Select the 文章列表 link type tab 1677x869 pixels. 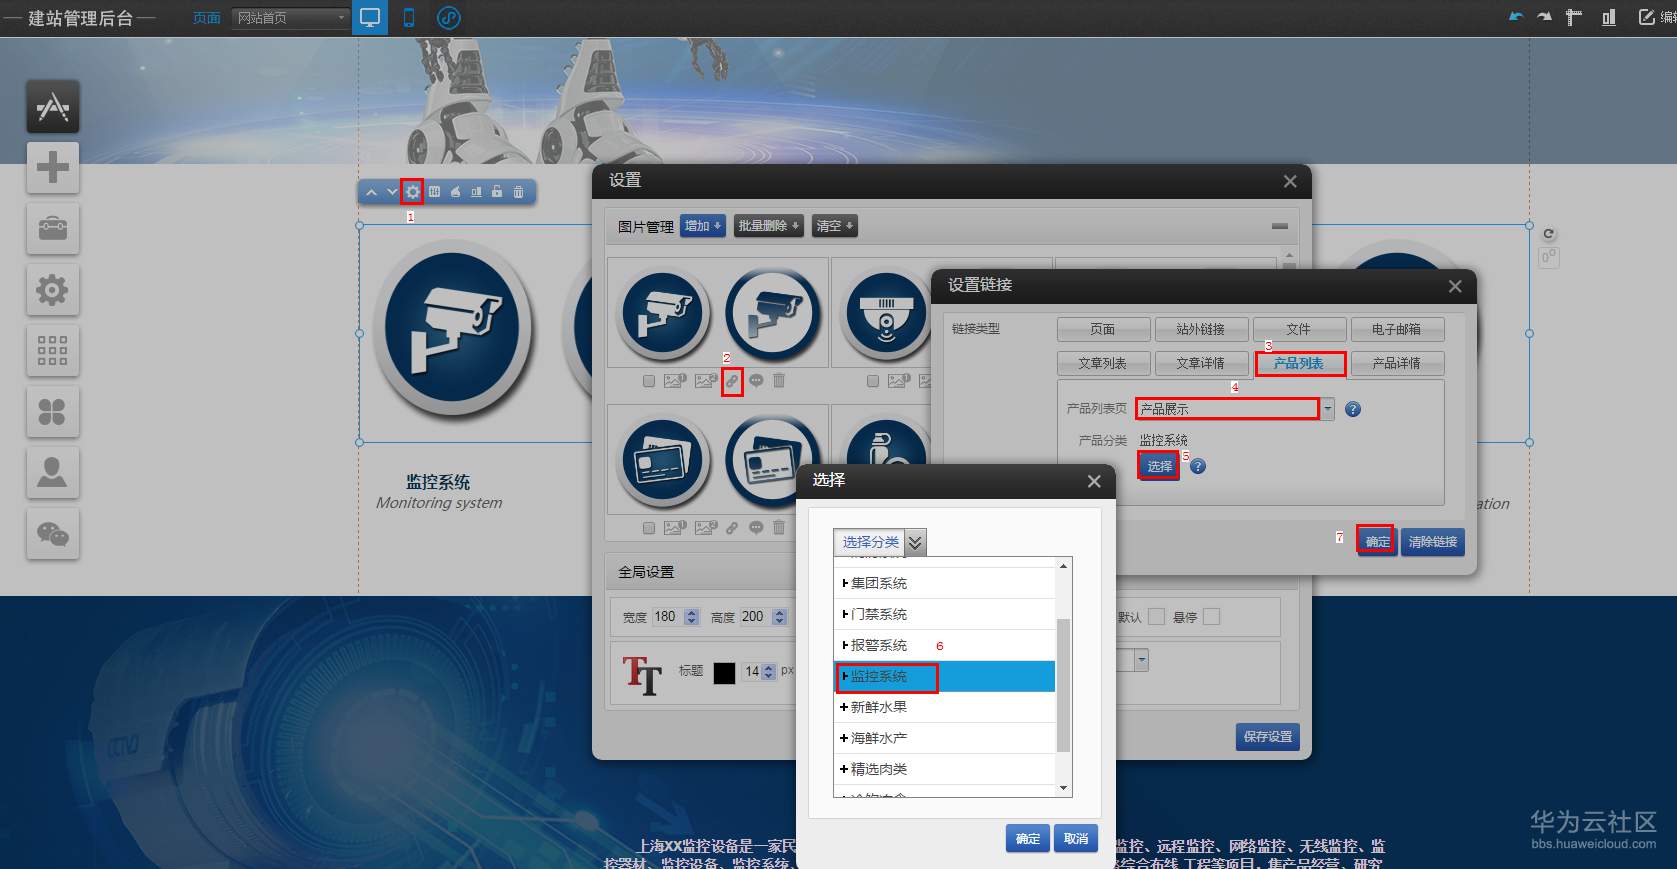tap(1103, 363)
